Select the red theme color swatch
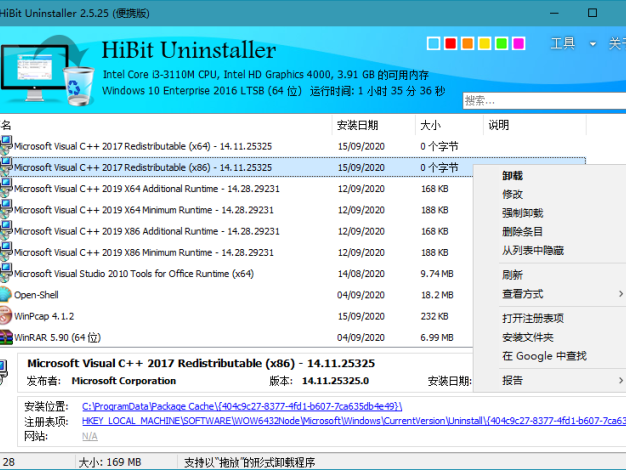Screen dimensions: 626x470 point(450,43)
